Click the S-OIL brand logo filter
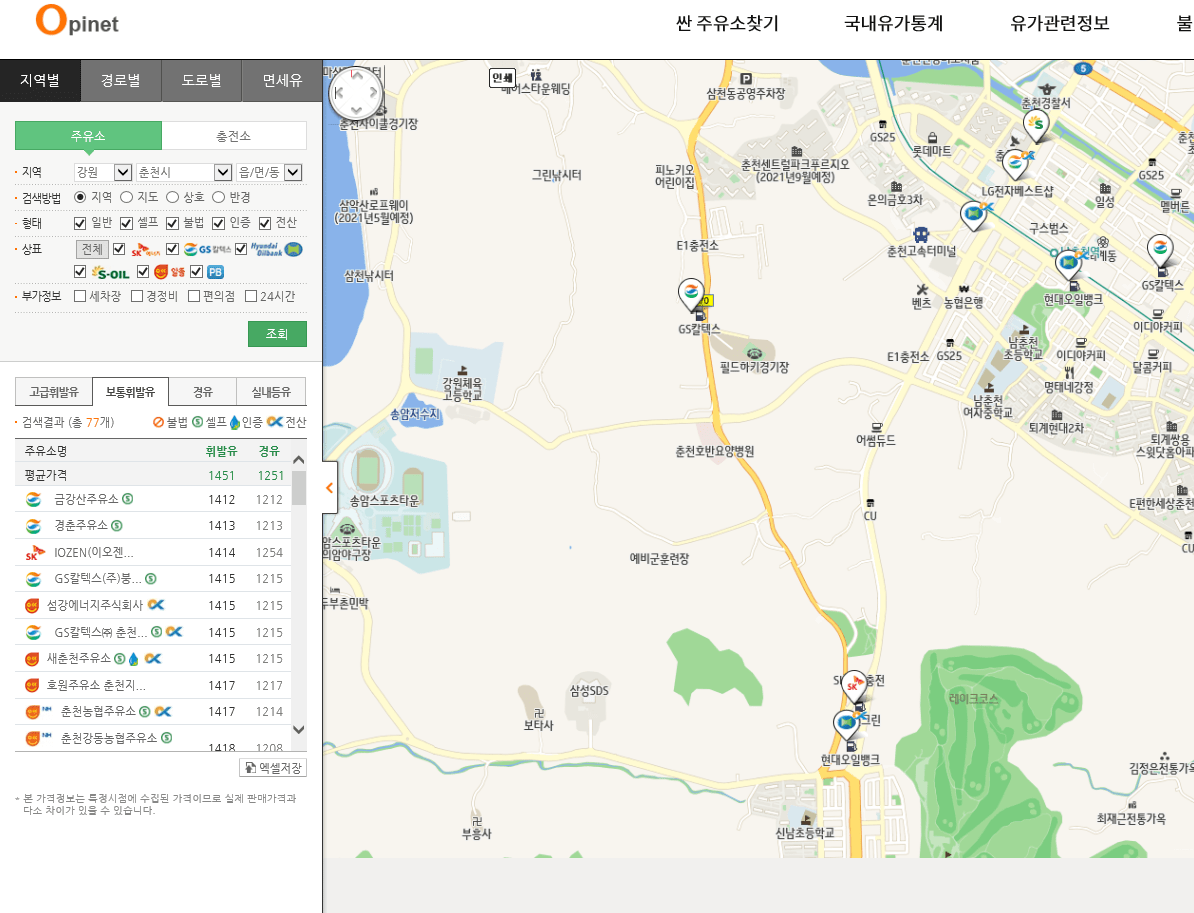Viewport: 1194px width, 913px height. coord(110,272)
